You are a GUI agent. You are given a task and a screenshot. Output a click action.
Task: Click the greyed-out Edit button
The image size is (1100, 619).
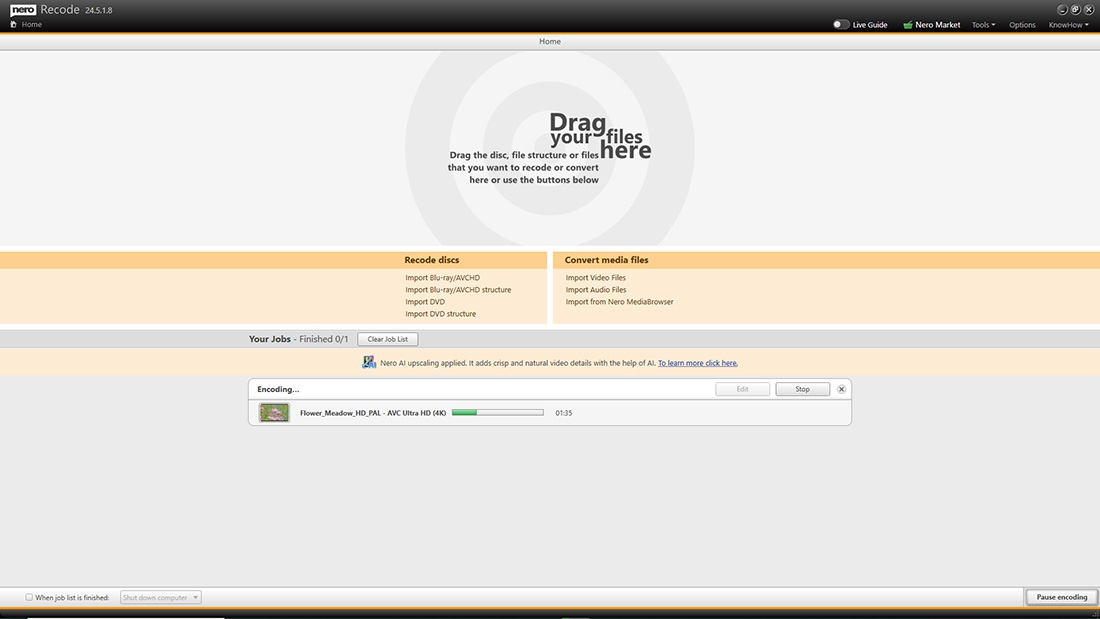pos(742,389)
